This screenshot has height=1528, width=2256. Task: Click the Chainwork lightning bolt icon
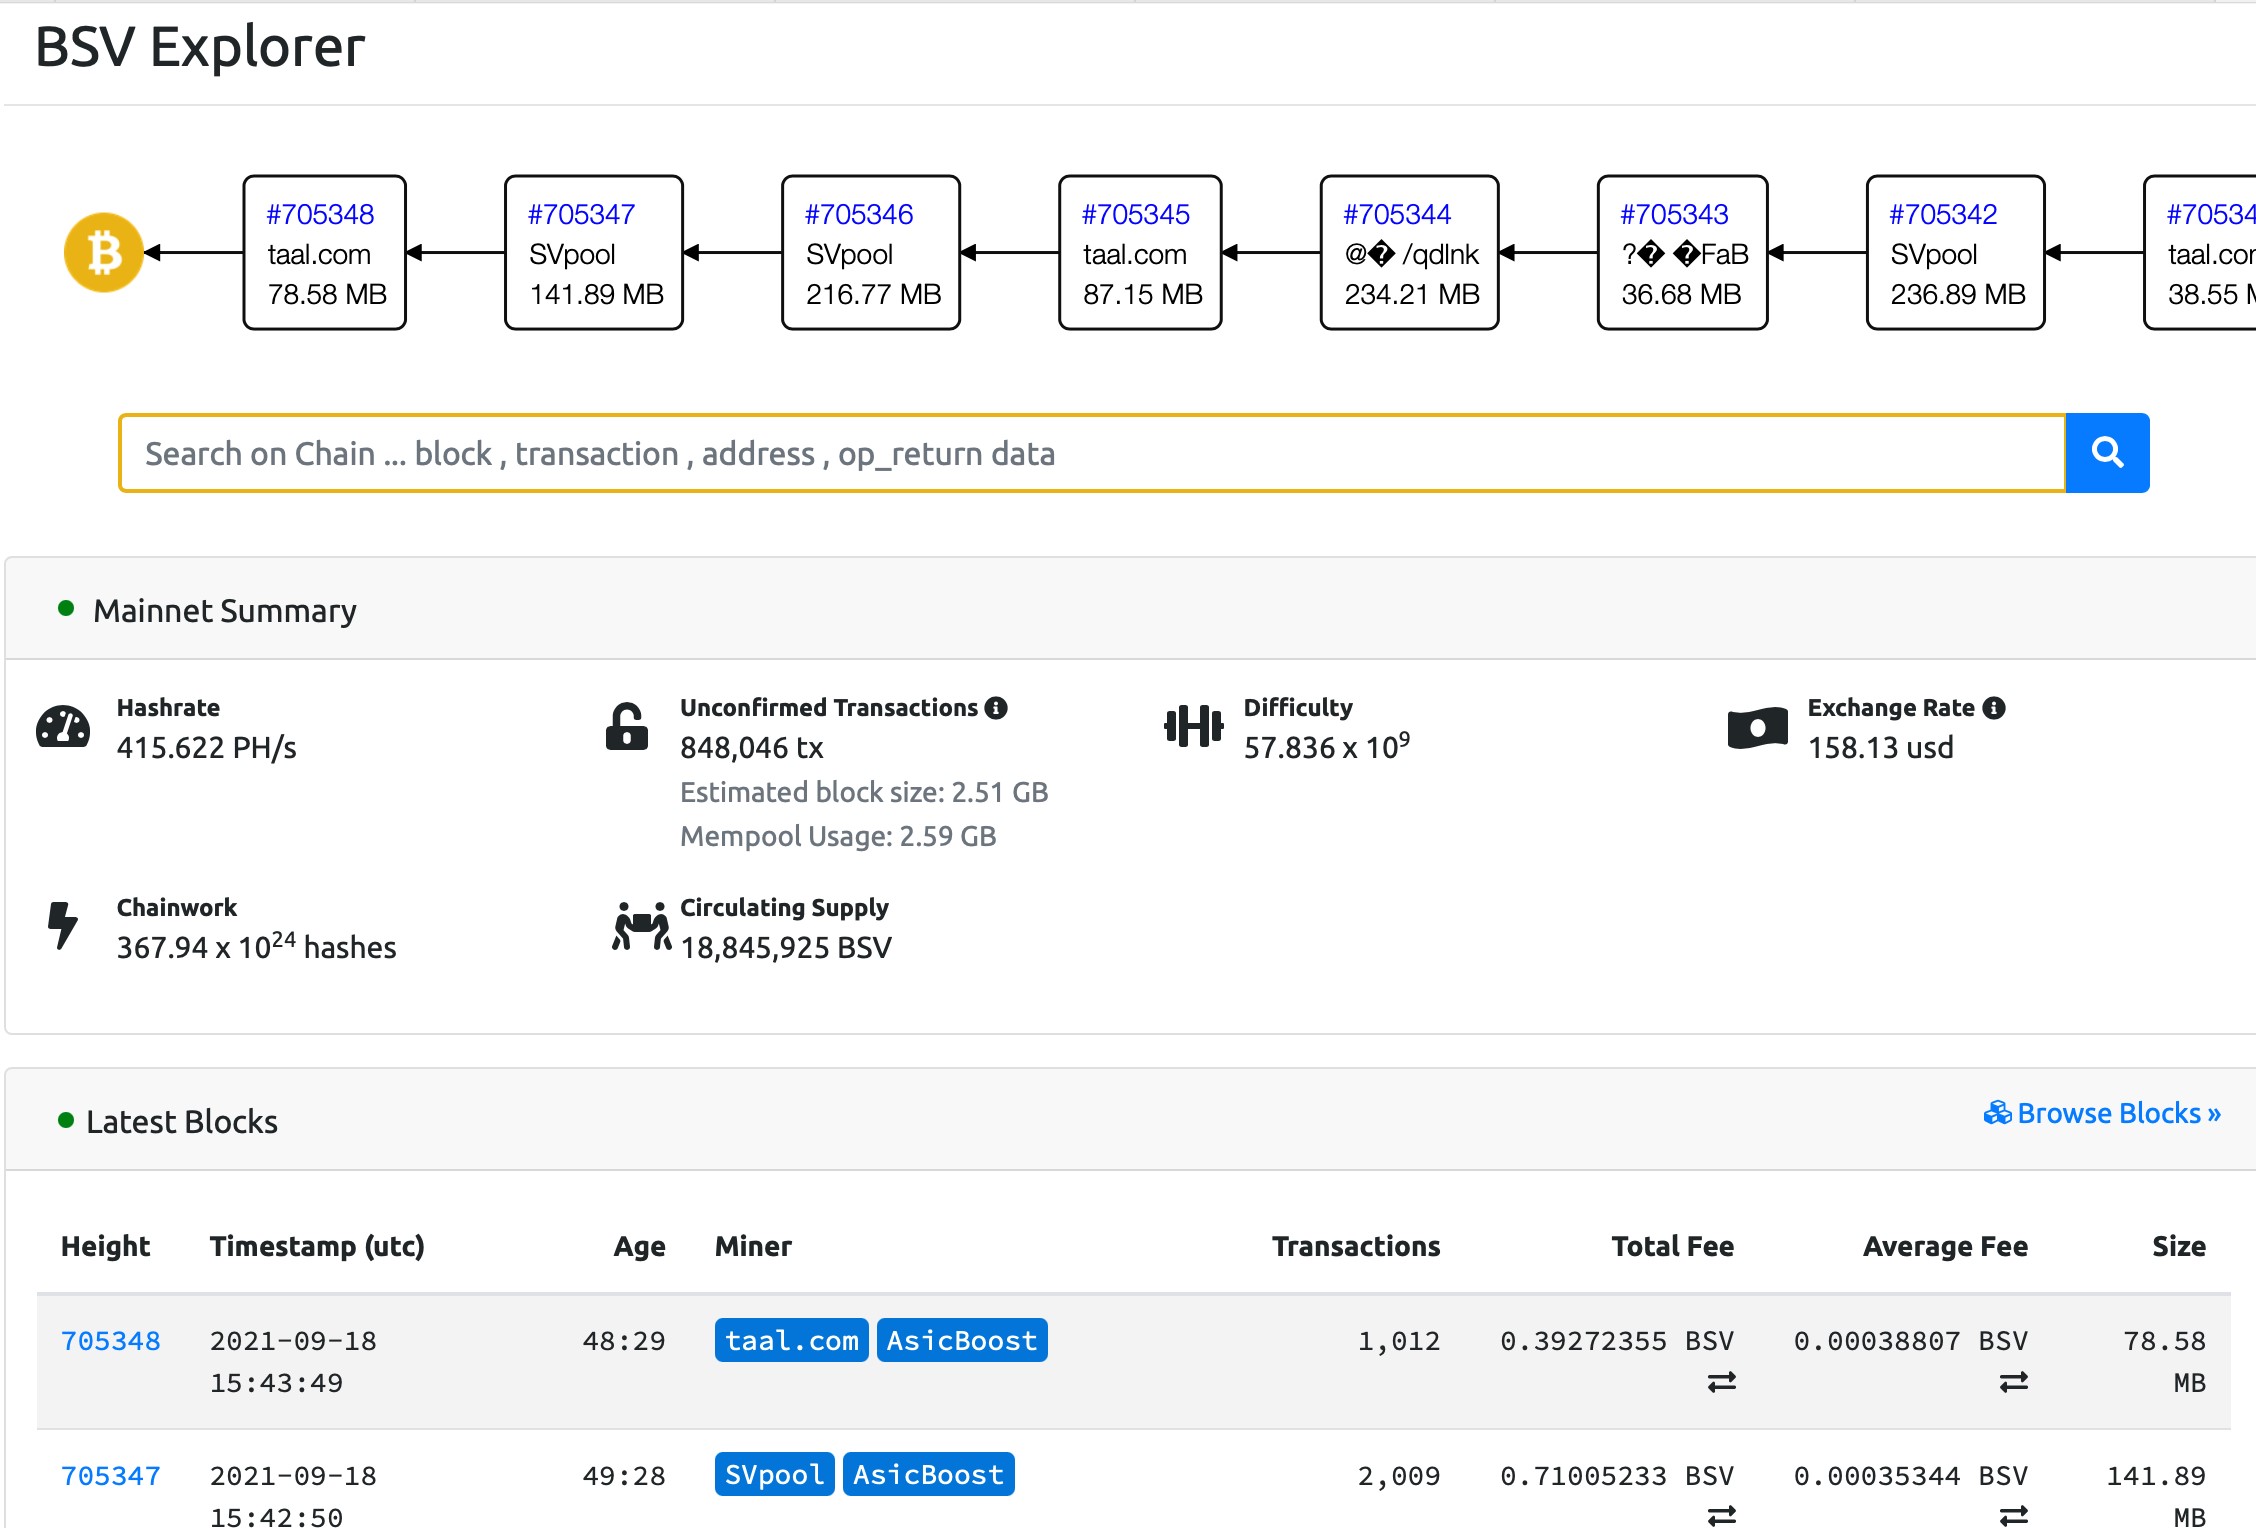(63, 925)
